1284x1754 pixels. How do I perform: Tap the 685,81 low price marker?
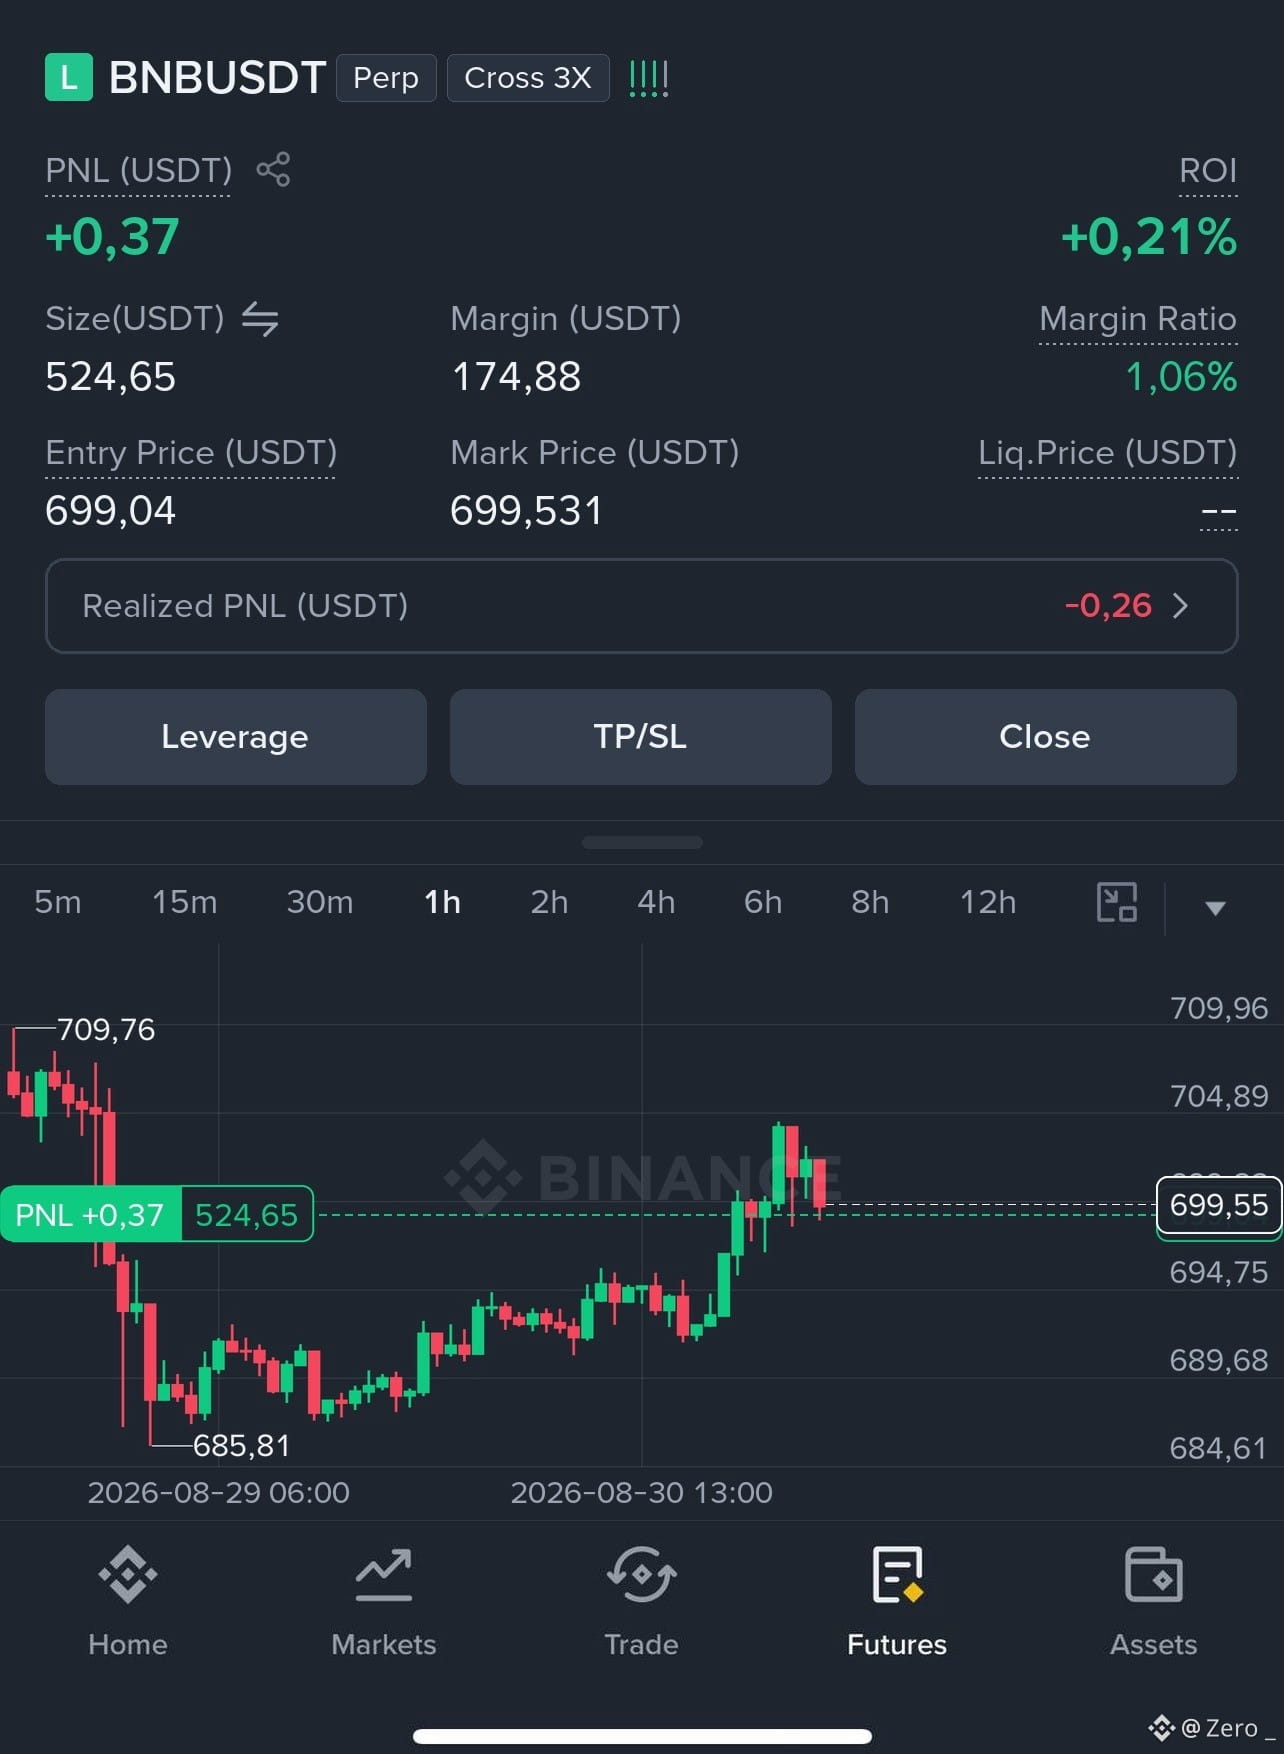tap(241, 1446)
